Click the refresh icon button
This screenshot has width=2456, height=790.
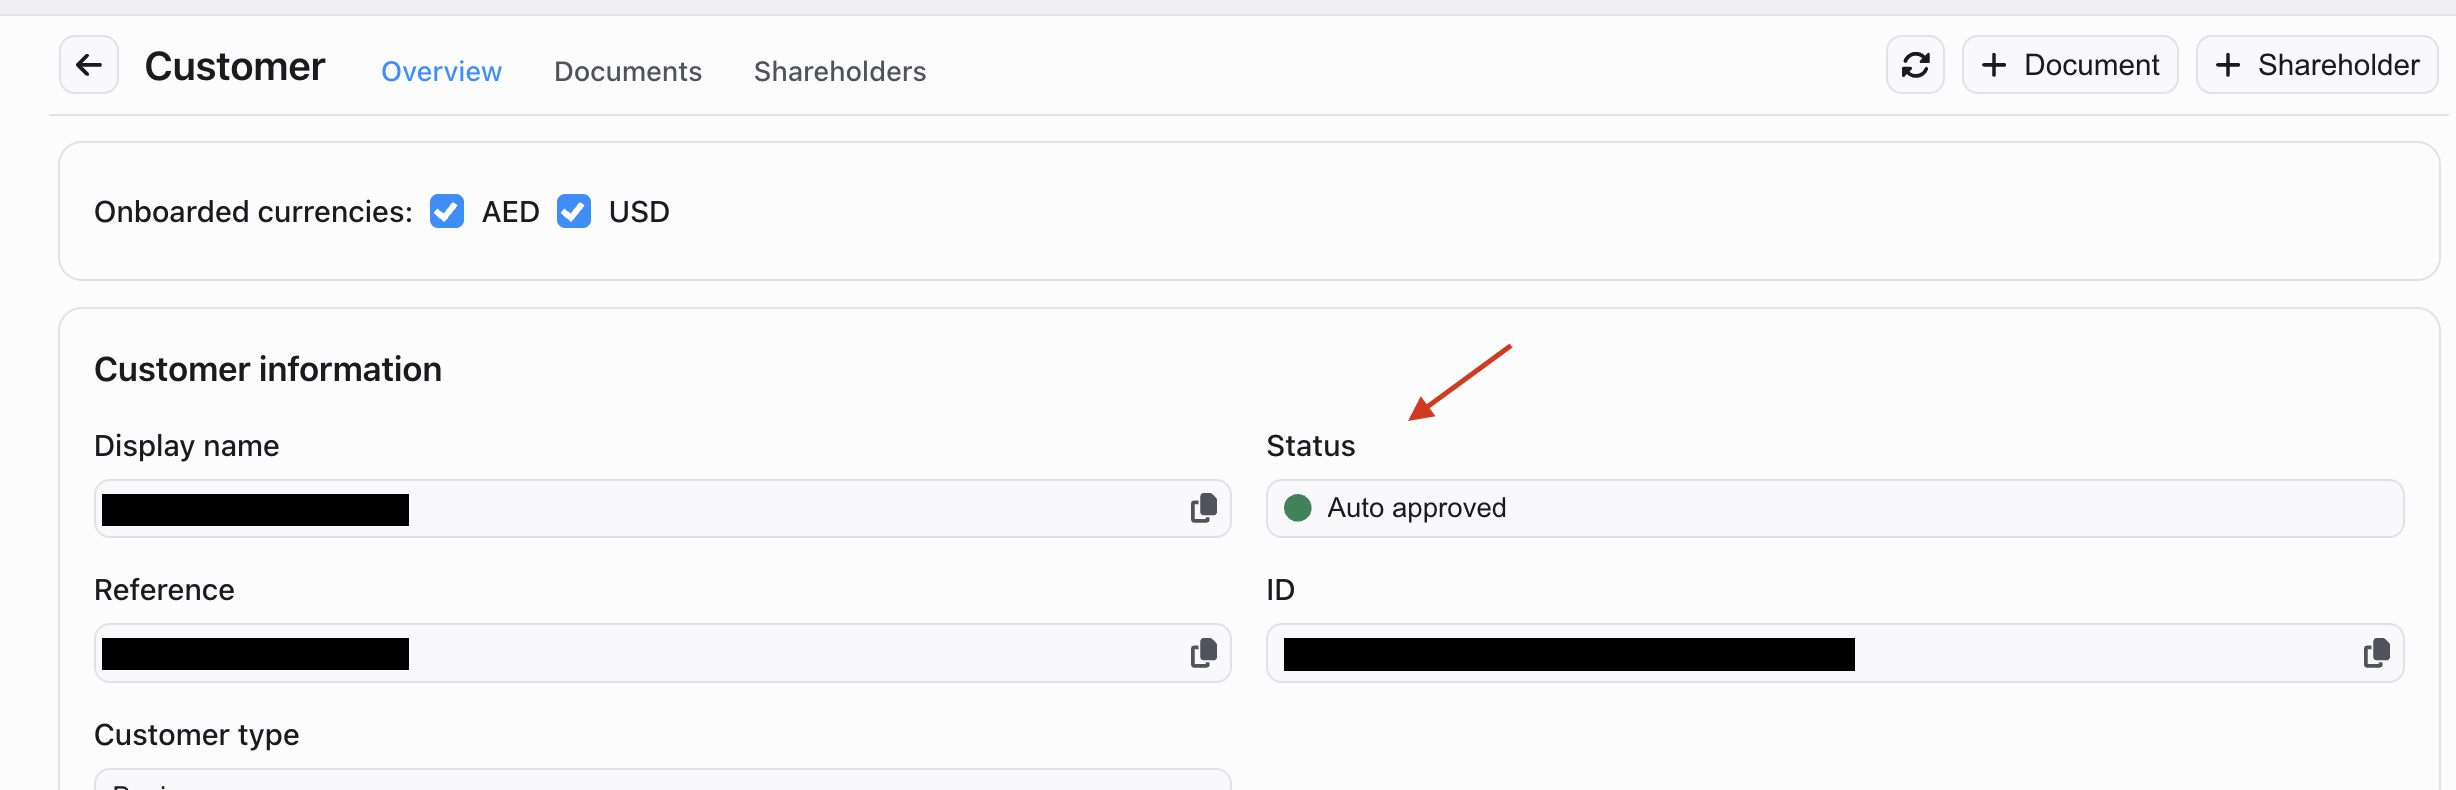tap(1915, 65)
